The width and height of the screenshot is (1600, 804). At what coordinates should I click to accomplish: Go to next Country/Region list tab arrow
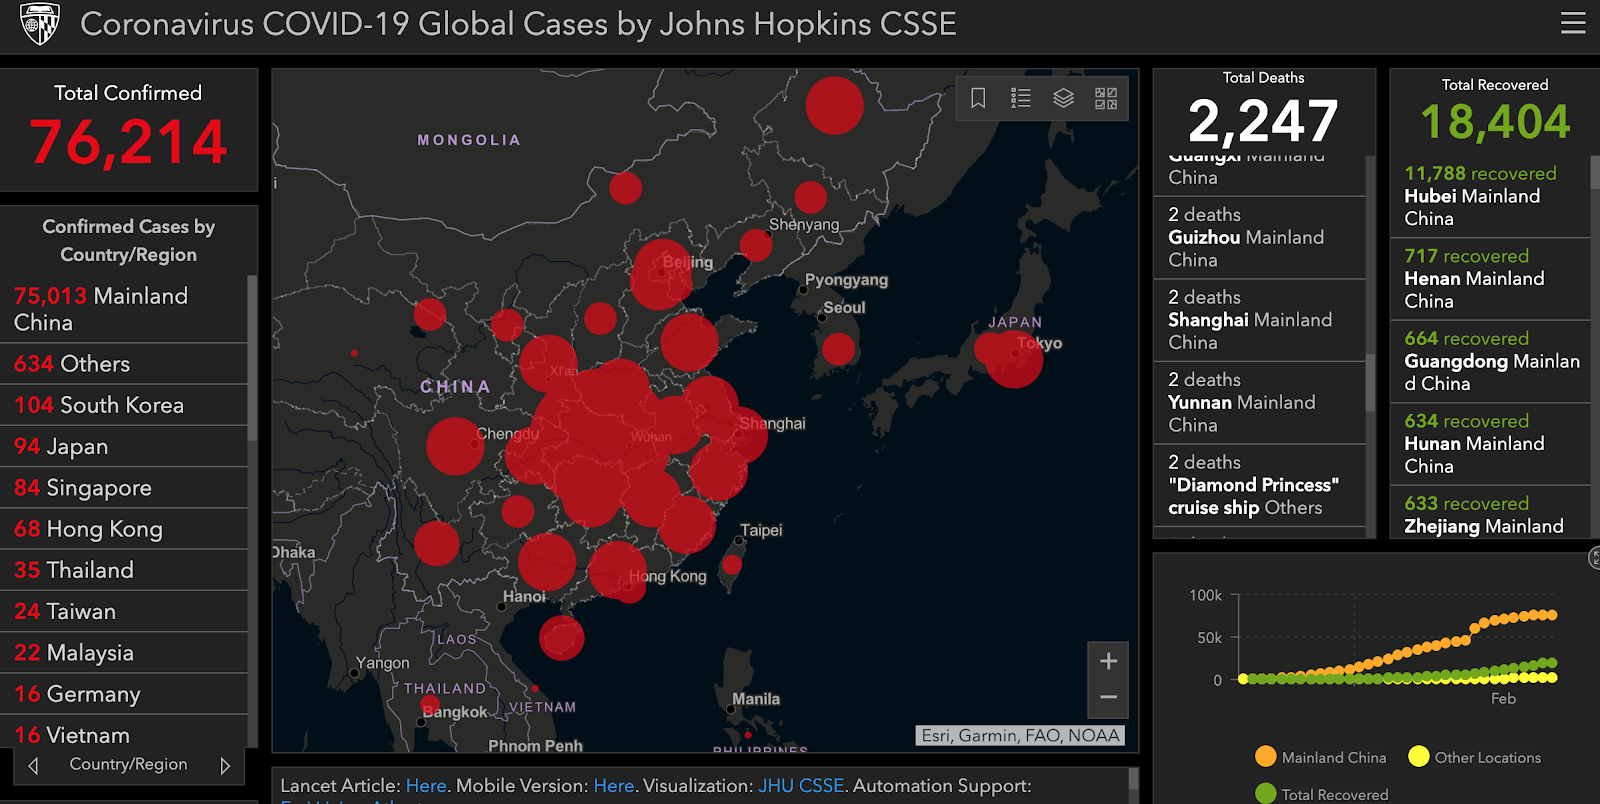(225, 765)
